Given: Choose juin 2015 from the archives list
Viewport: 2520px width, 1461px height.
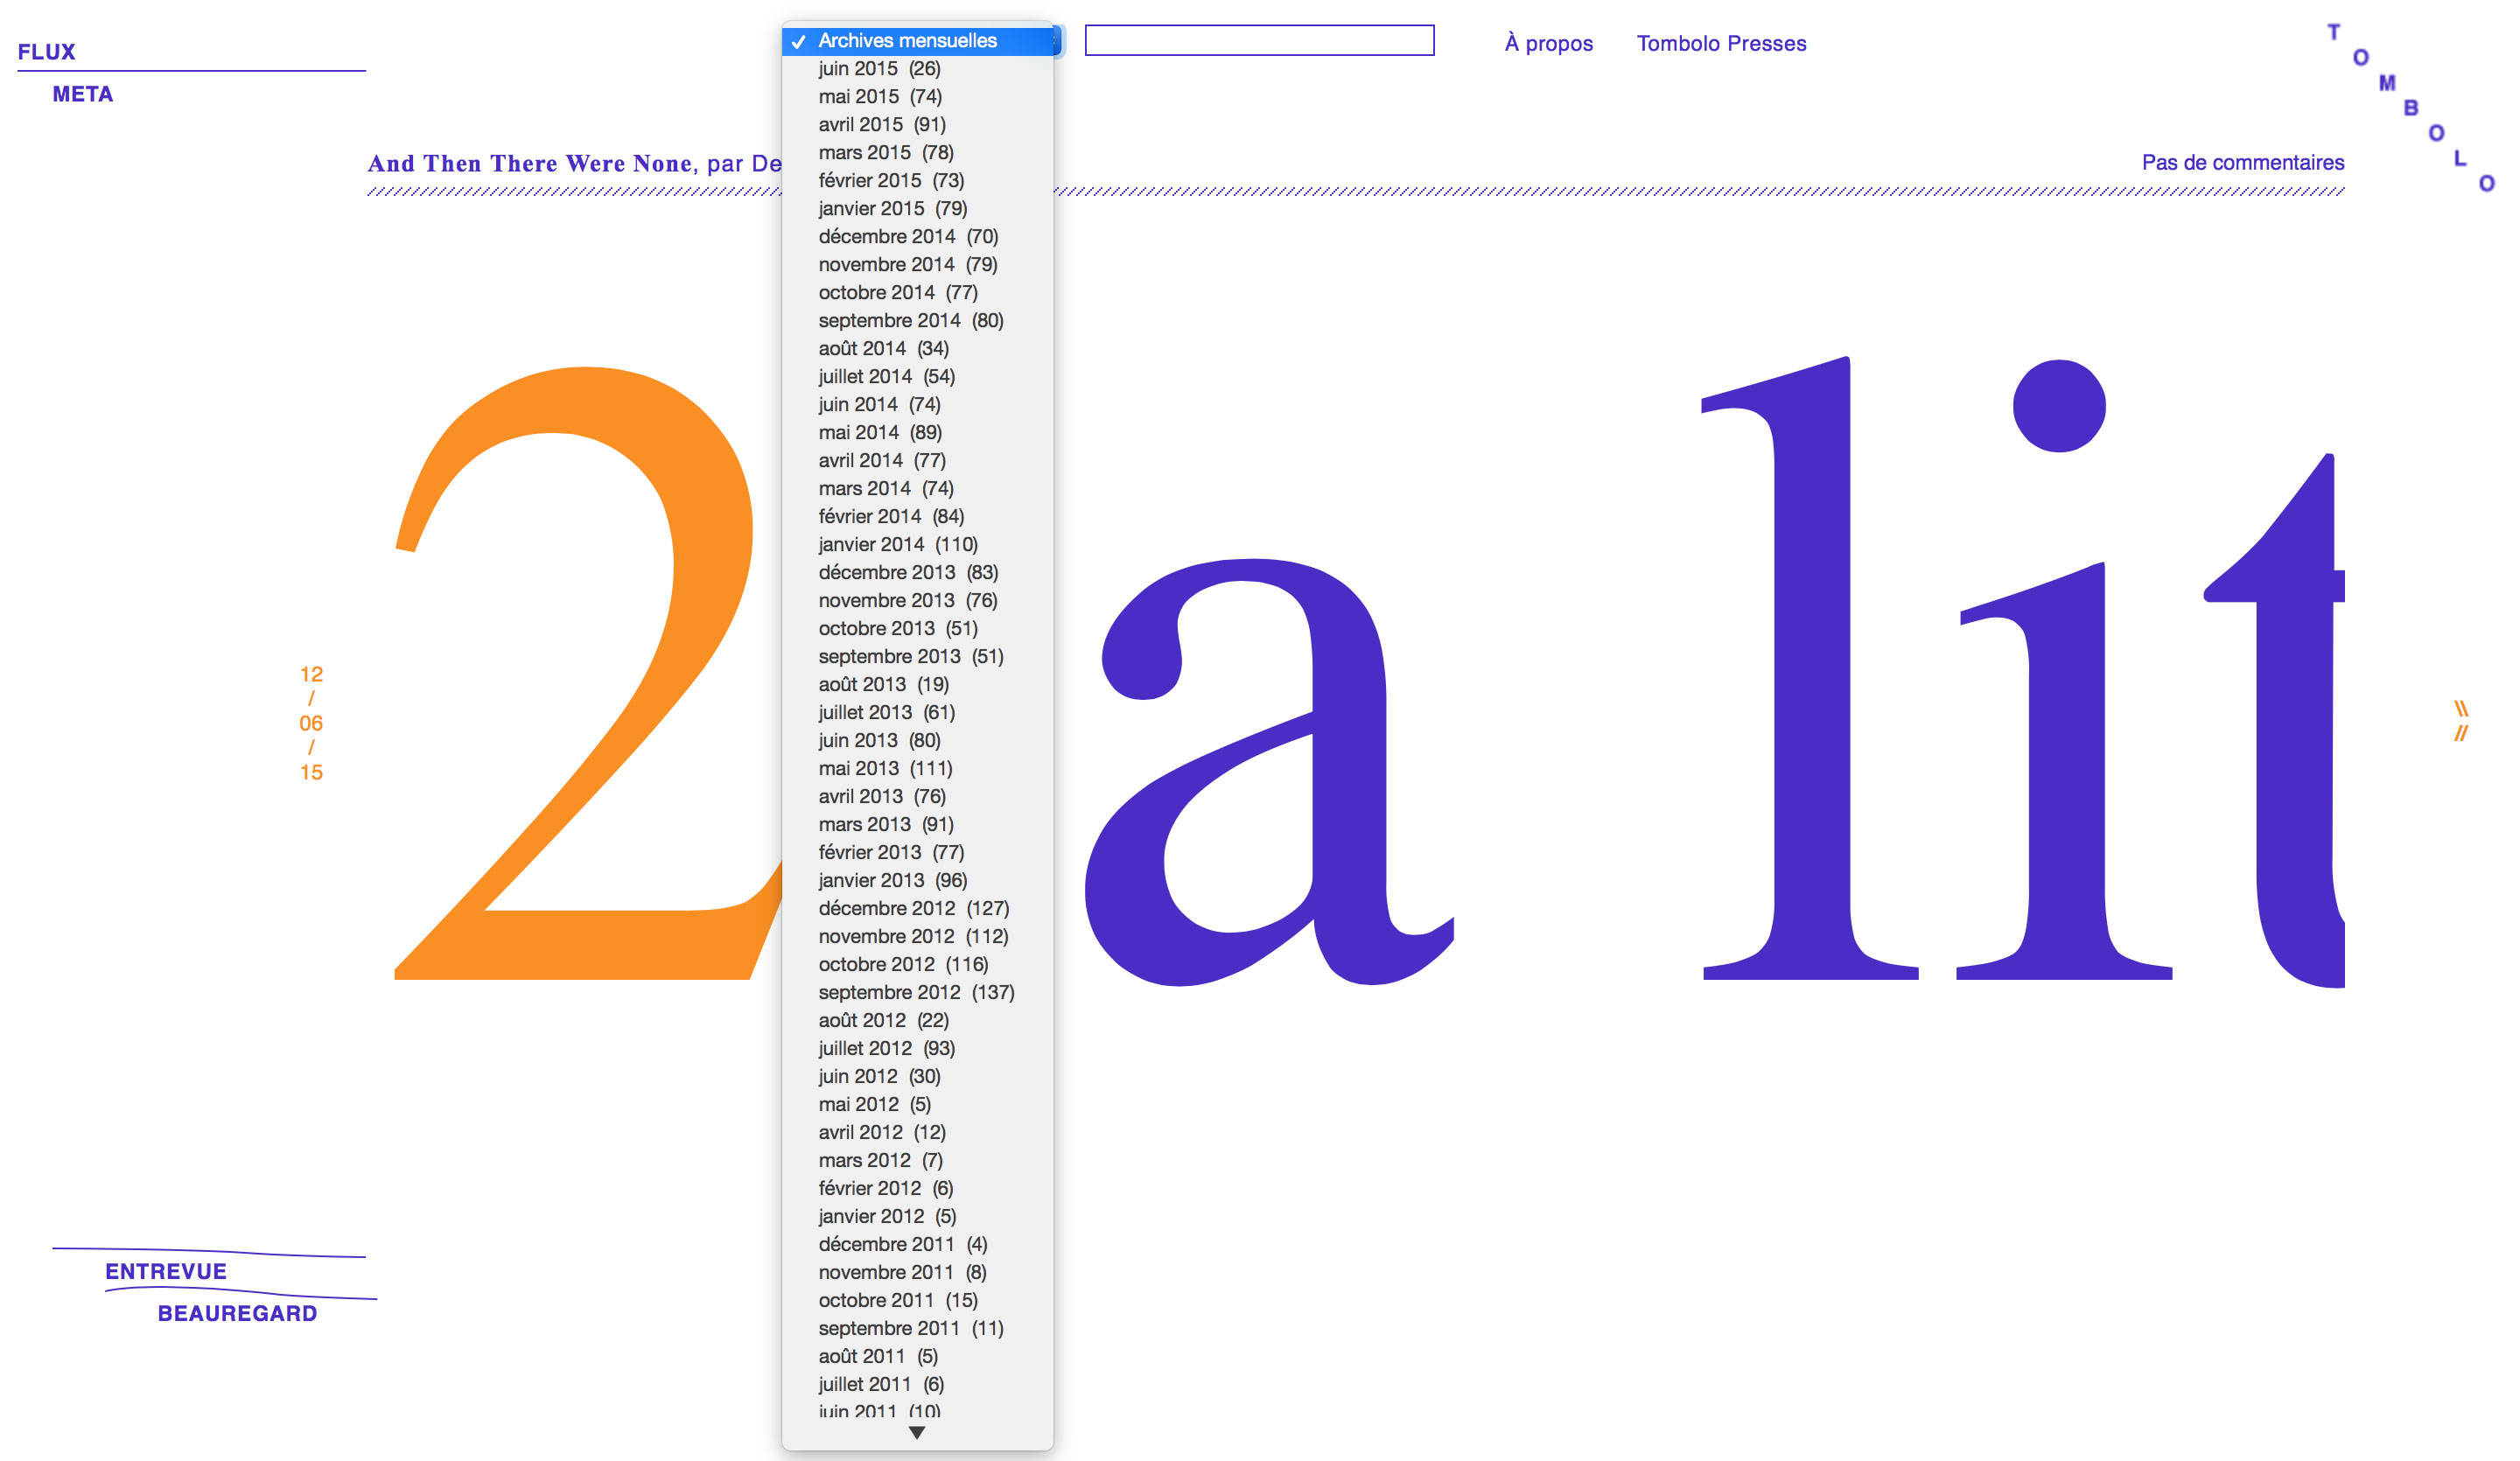Looking at the screenshot, I should pyautogui.click(x=879, y=69).
